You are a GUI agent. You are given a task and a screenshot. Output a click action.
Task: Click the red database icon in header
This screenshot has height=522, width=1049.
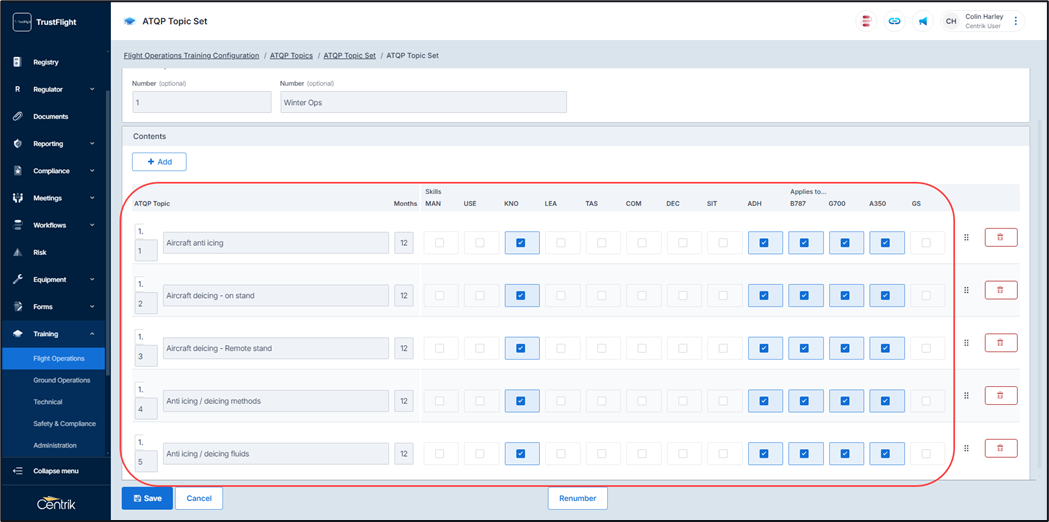coord(866,21)
